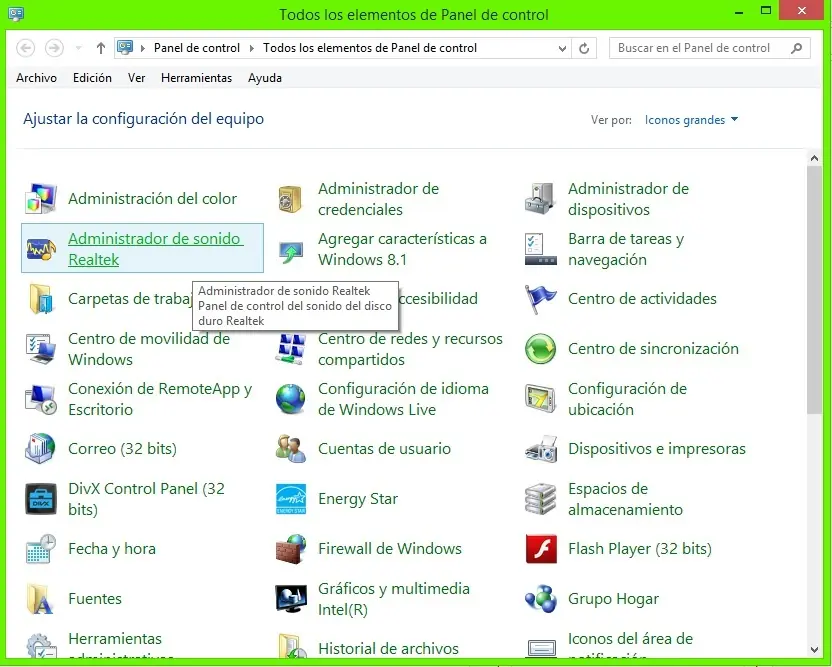
Task: Open the Administrador de credenciales safe icon
Action: click(x=290, y=198)
